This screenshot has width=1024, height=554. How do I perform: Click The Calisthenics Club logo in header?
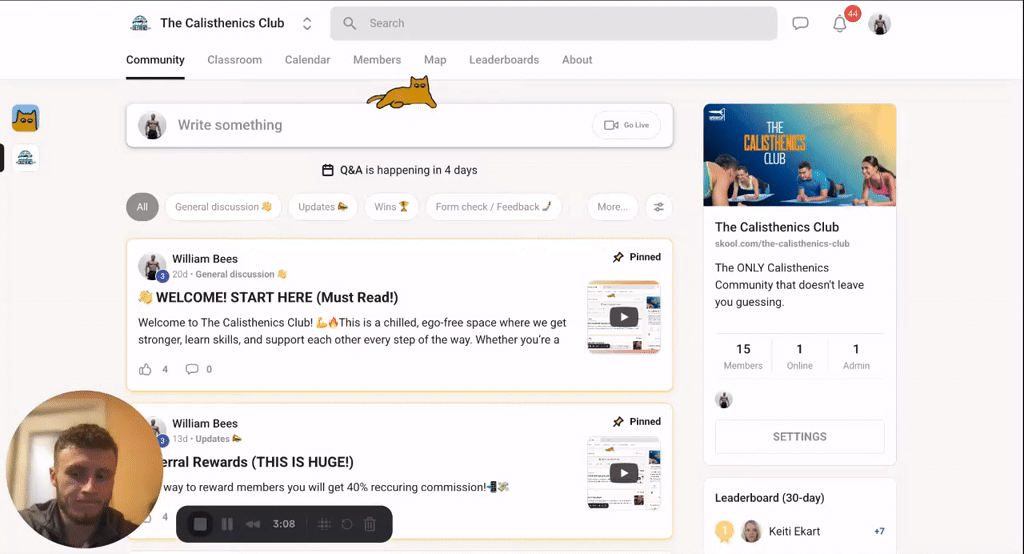click(140, 24)
